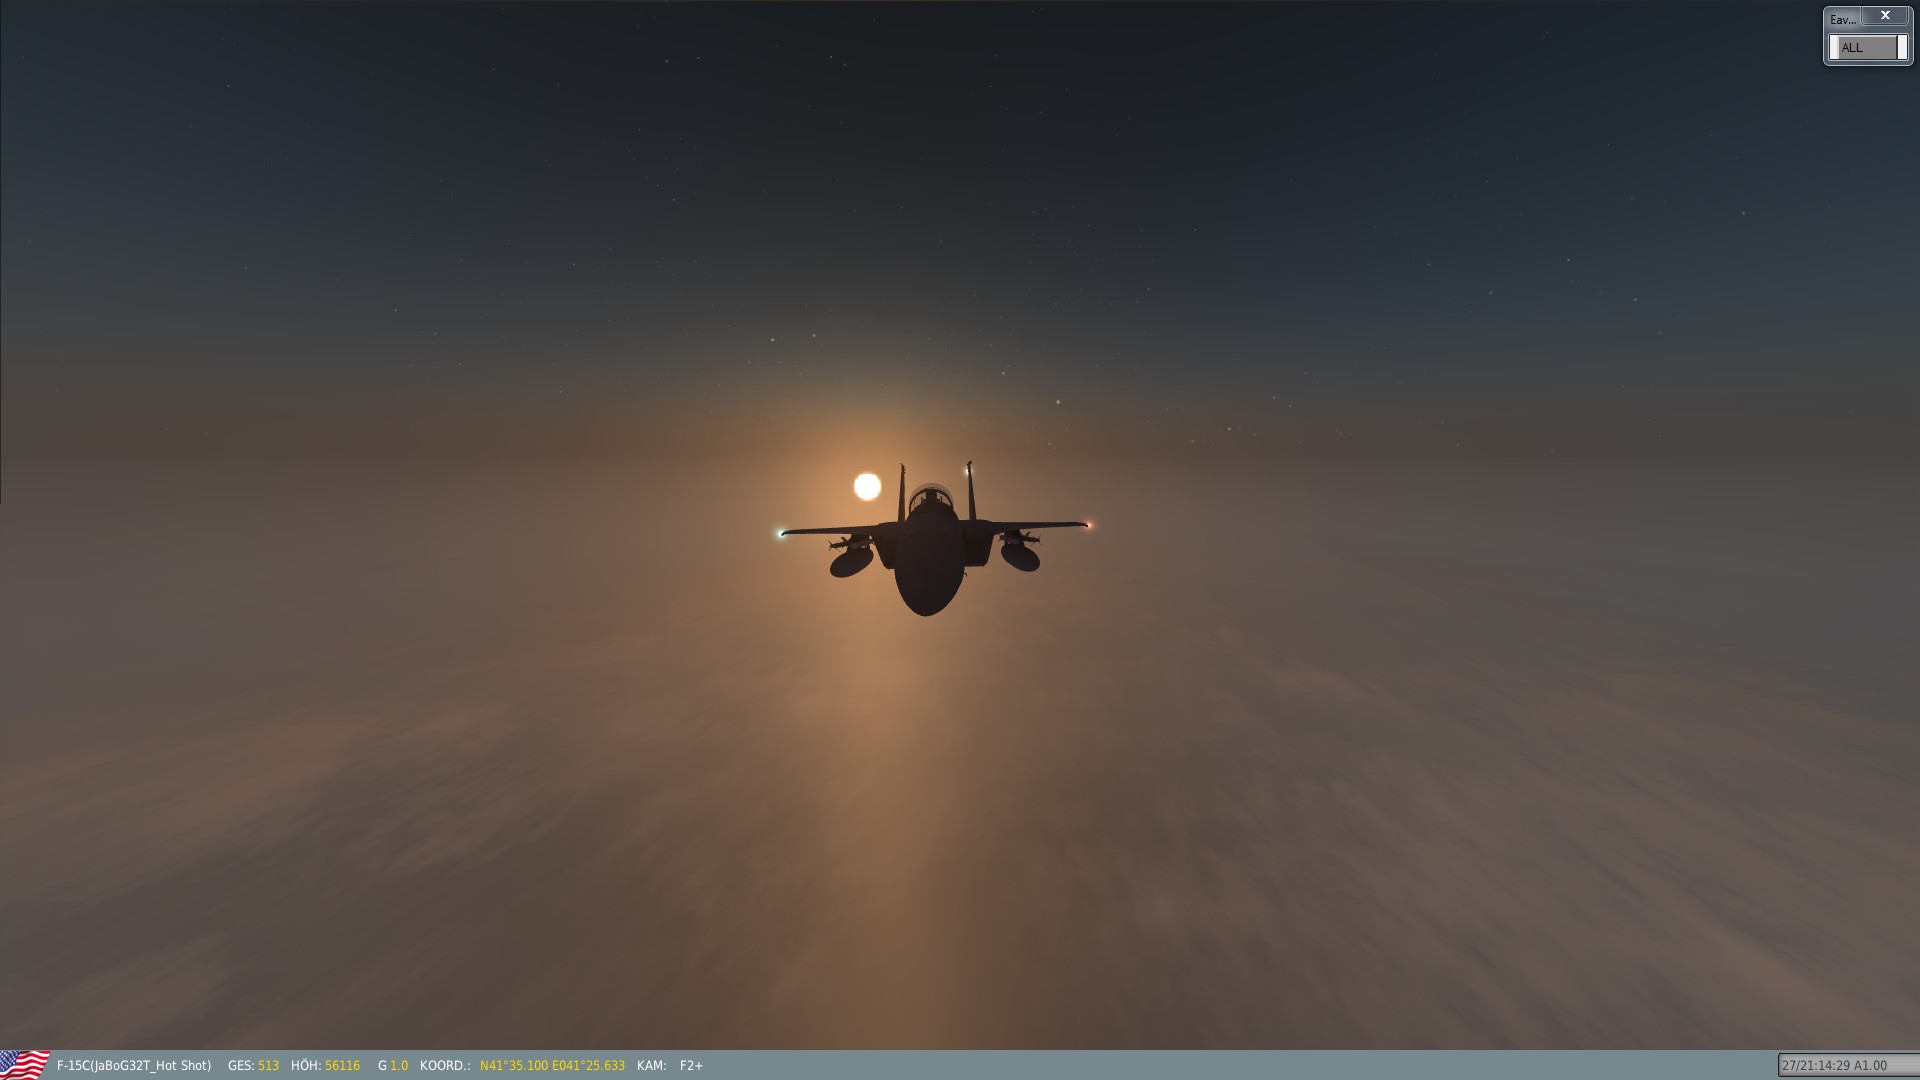
Task: Click the ALL channel selector field
Action: pos(1866,47)
